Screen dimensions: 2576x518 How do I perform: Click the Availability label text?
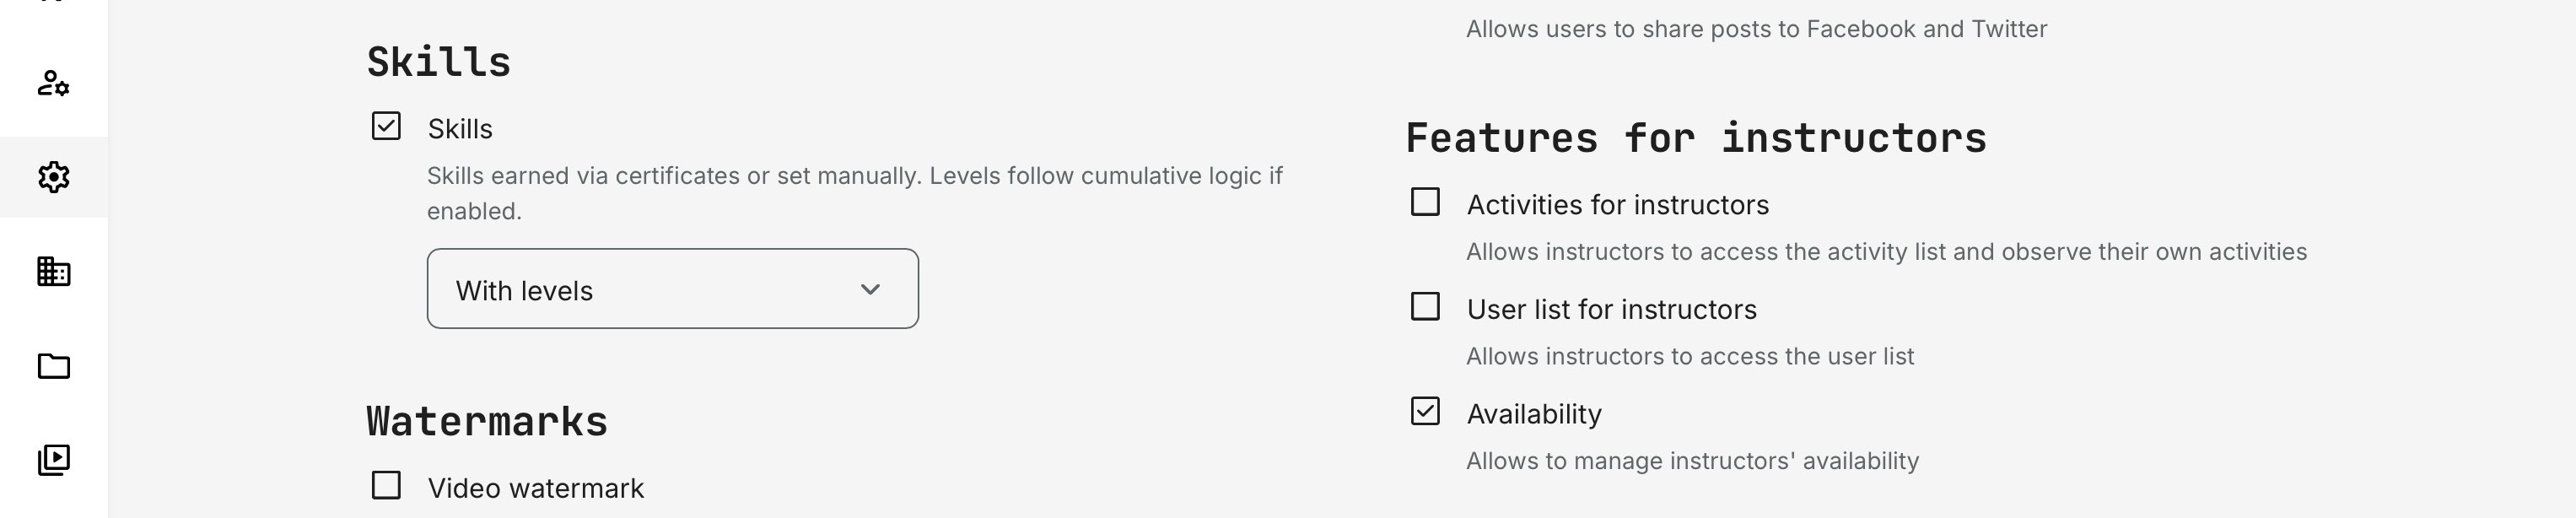click(x=1533, y=413)
